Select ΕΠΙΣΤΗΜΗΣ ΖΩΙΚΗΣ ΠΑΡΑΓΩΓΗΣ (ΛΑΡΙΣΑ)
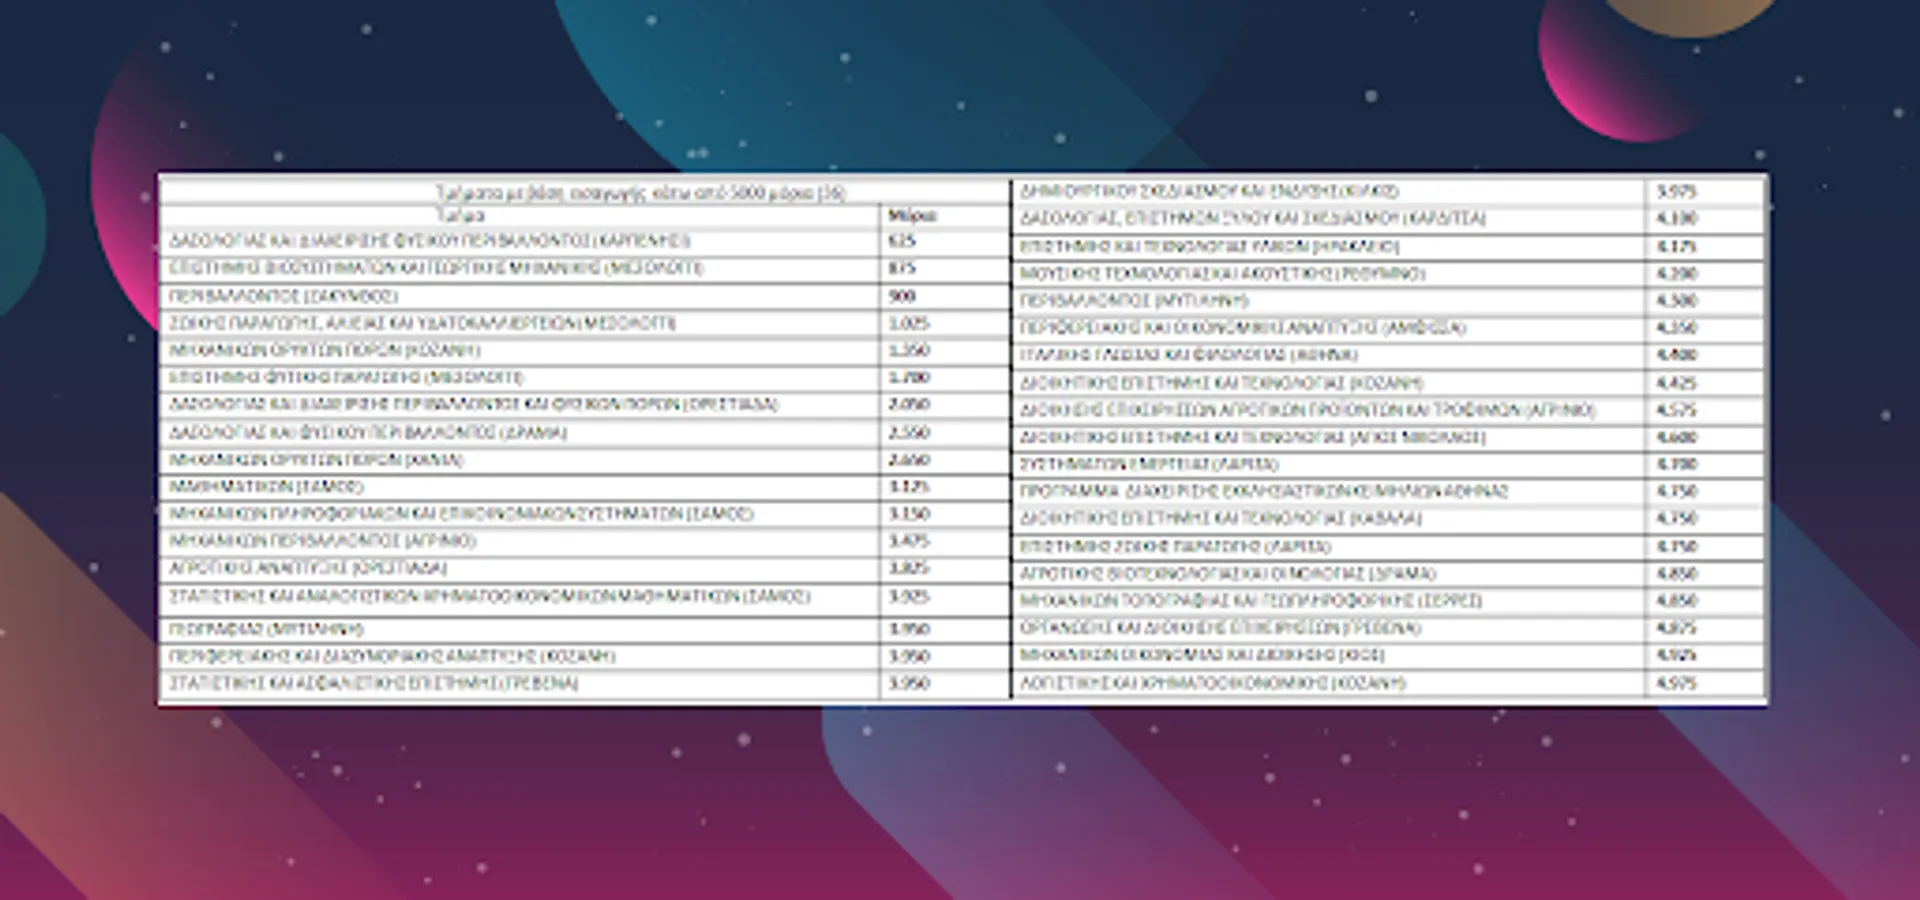The height and width of the screenshot is (900, 1920). [x=1176, y=546]
